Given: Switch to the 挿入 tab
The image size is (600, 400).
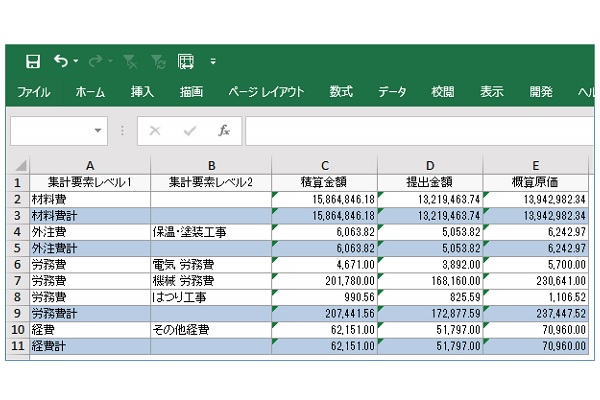Looking at the screenshot, I should pos(142,92).
